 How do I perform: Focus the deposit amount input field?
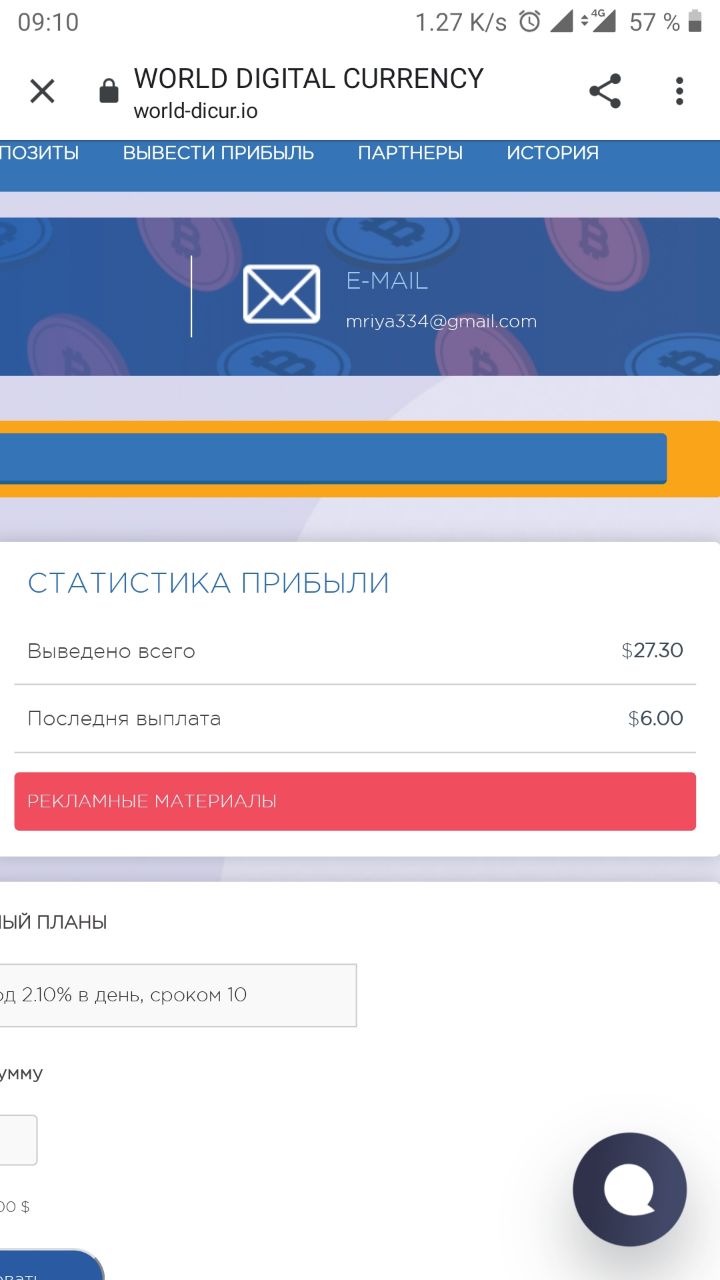pos(17,1140)
